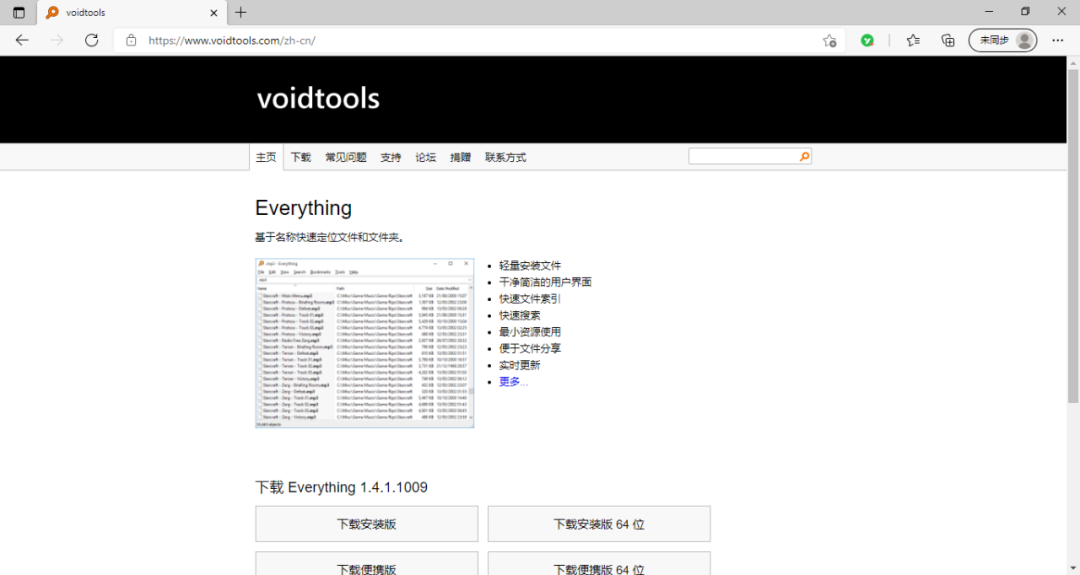The height and width of the screenshot is (575, 1080).
Task: Open the 下载 navigation item
Action: [300, 157]
